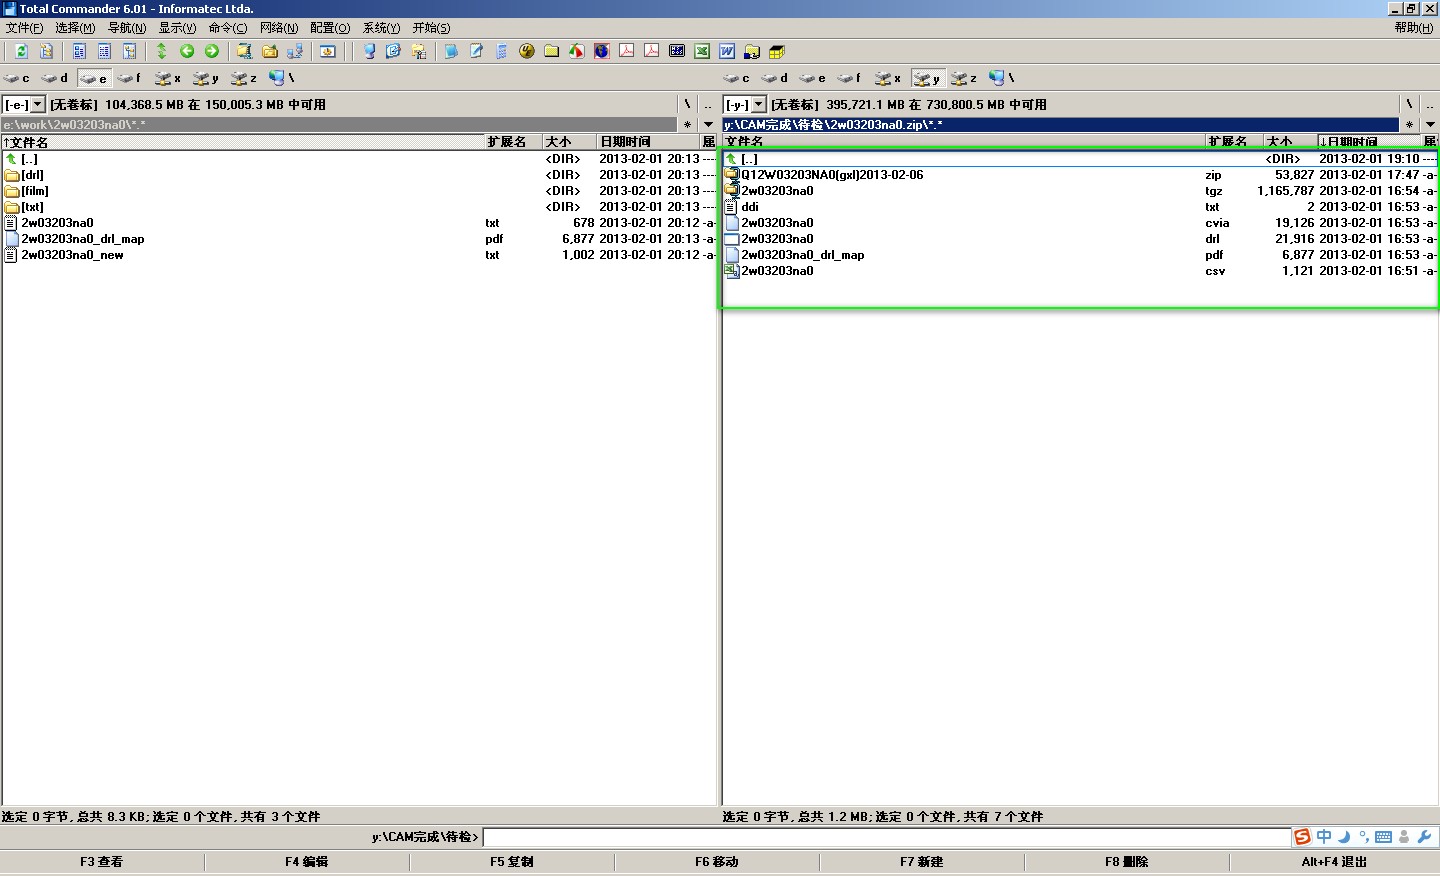This screenshot has width=1440, height=876.
Task: Click the first PDF toolbar icon
Action: click(627, 51)
